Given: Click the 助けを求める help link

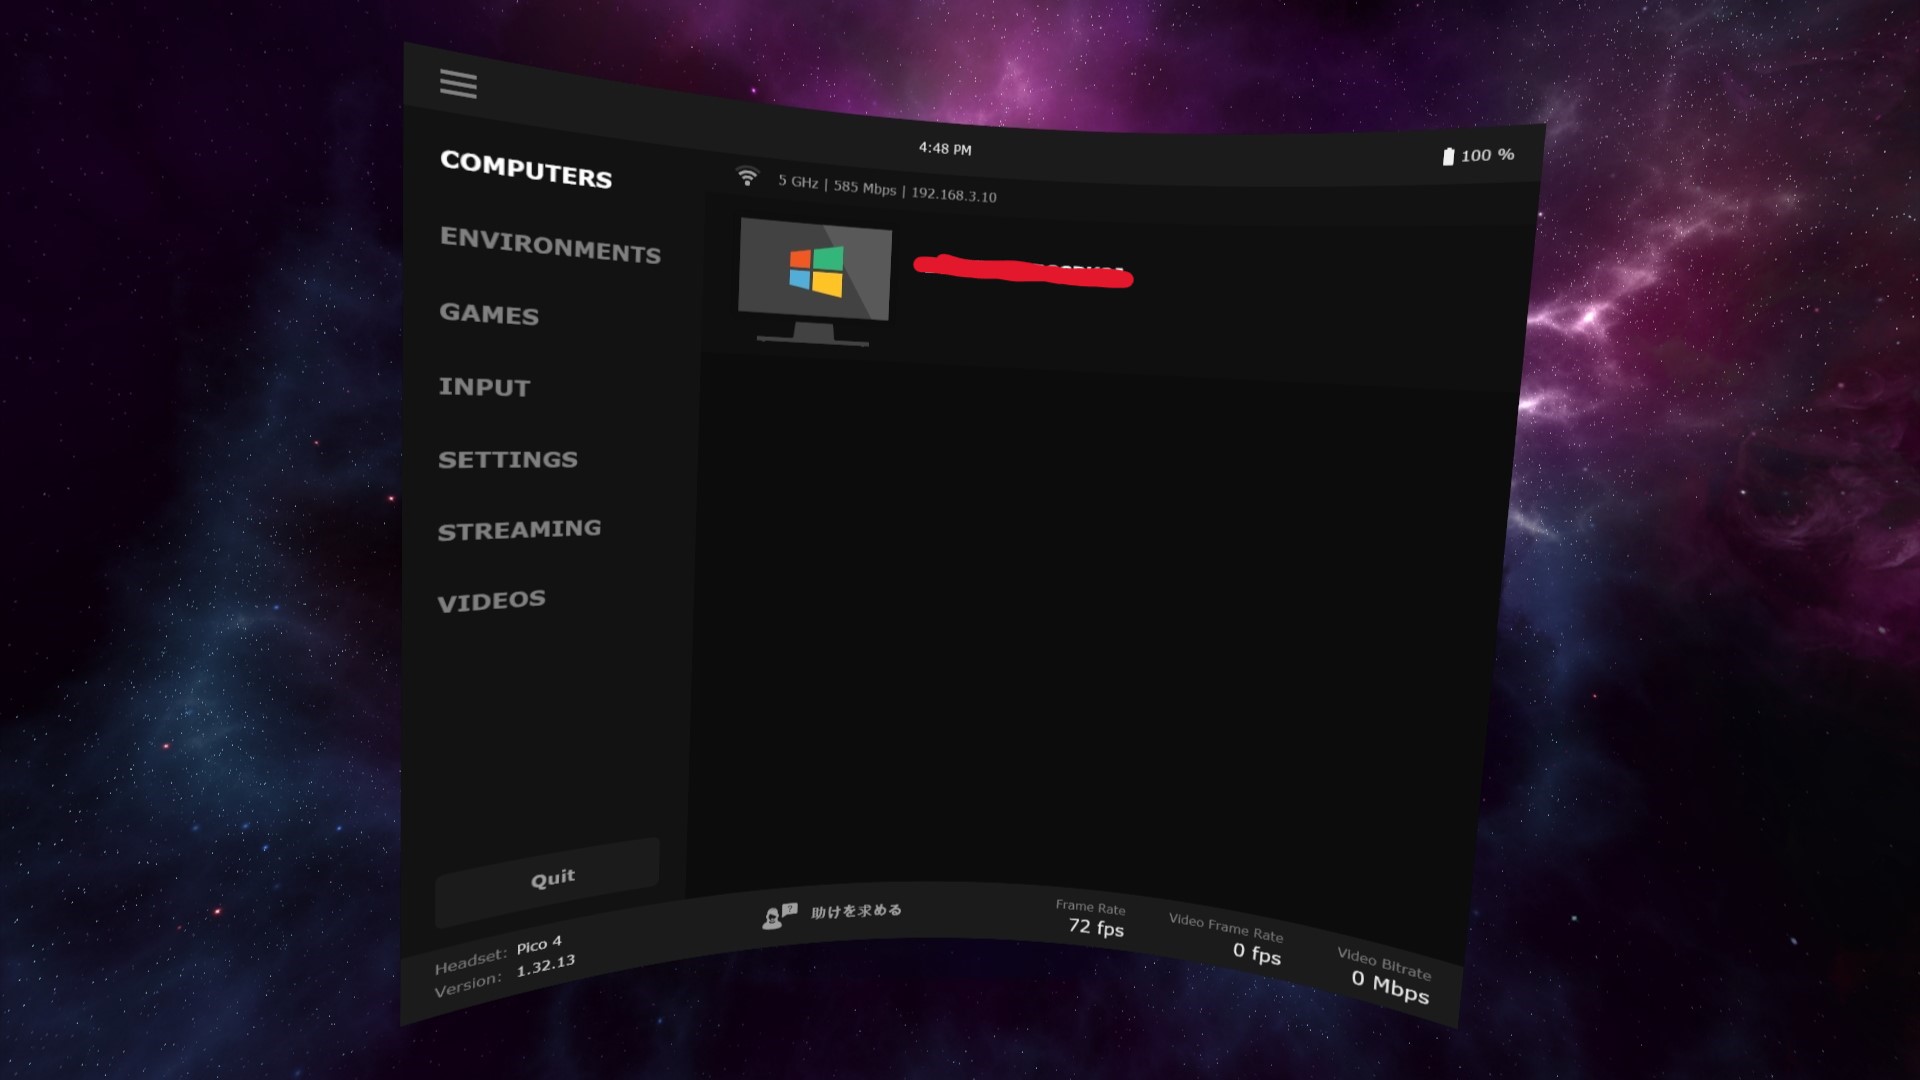Looking at the screenshot, I should click(x=855, y=912).
